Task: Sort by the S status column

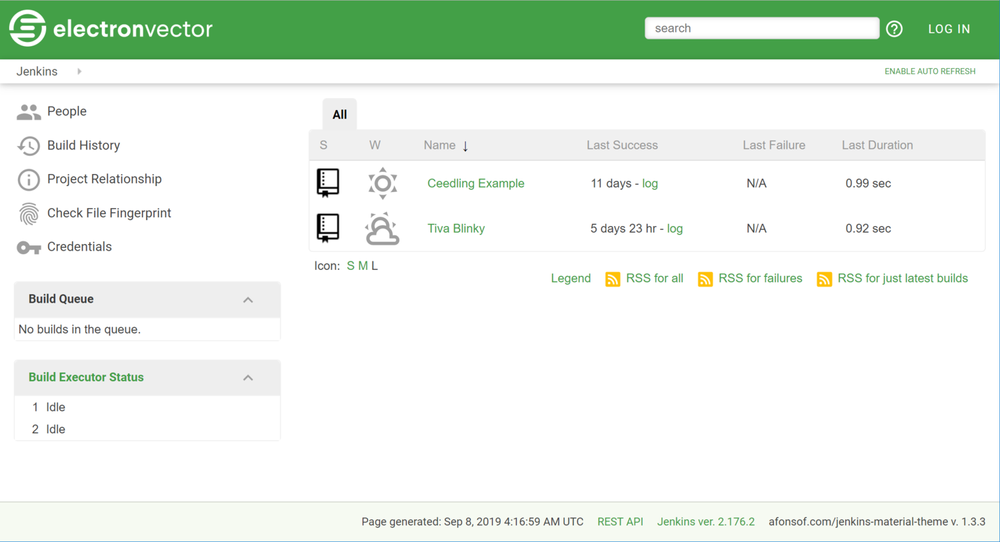Action: pyautogui.click(x=323, y=145)
